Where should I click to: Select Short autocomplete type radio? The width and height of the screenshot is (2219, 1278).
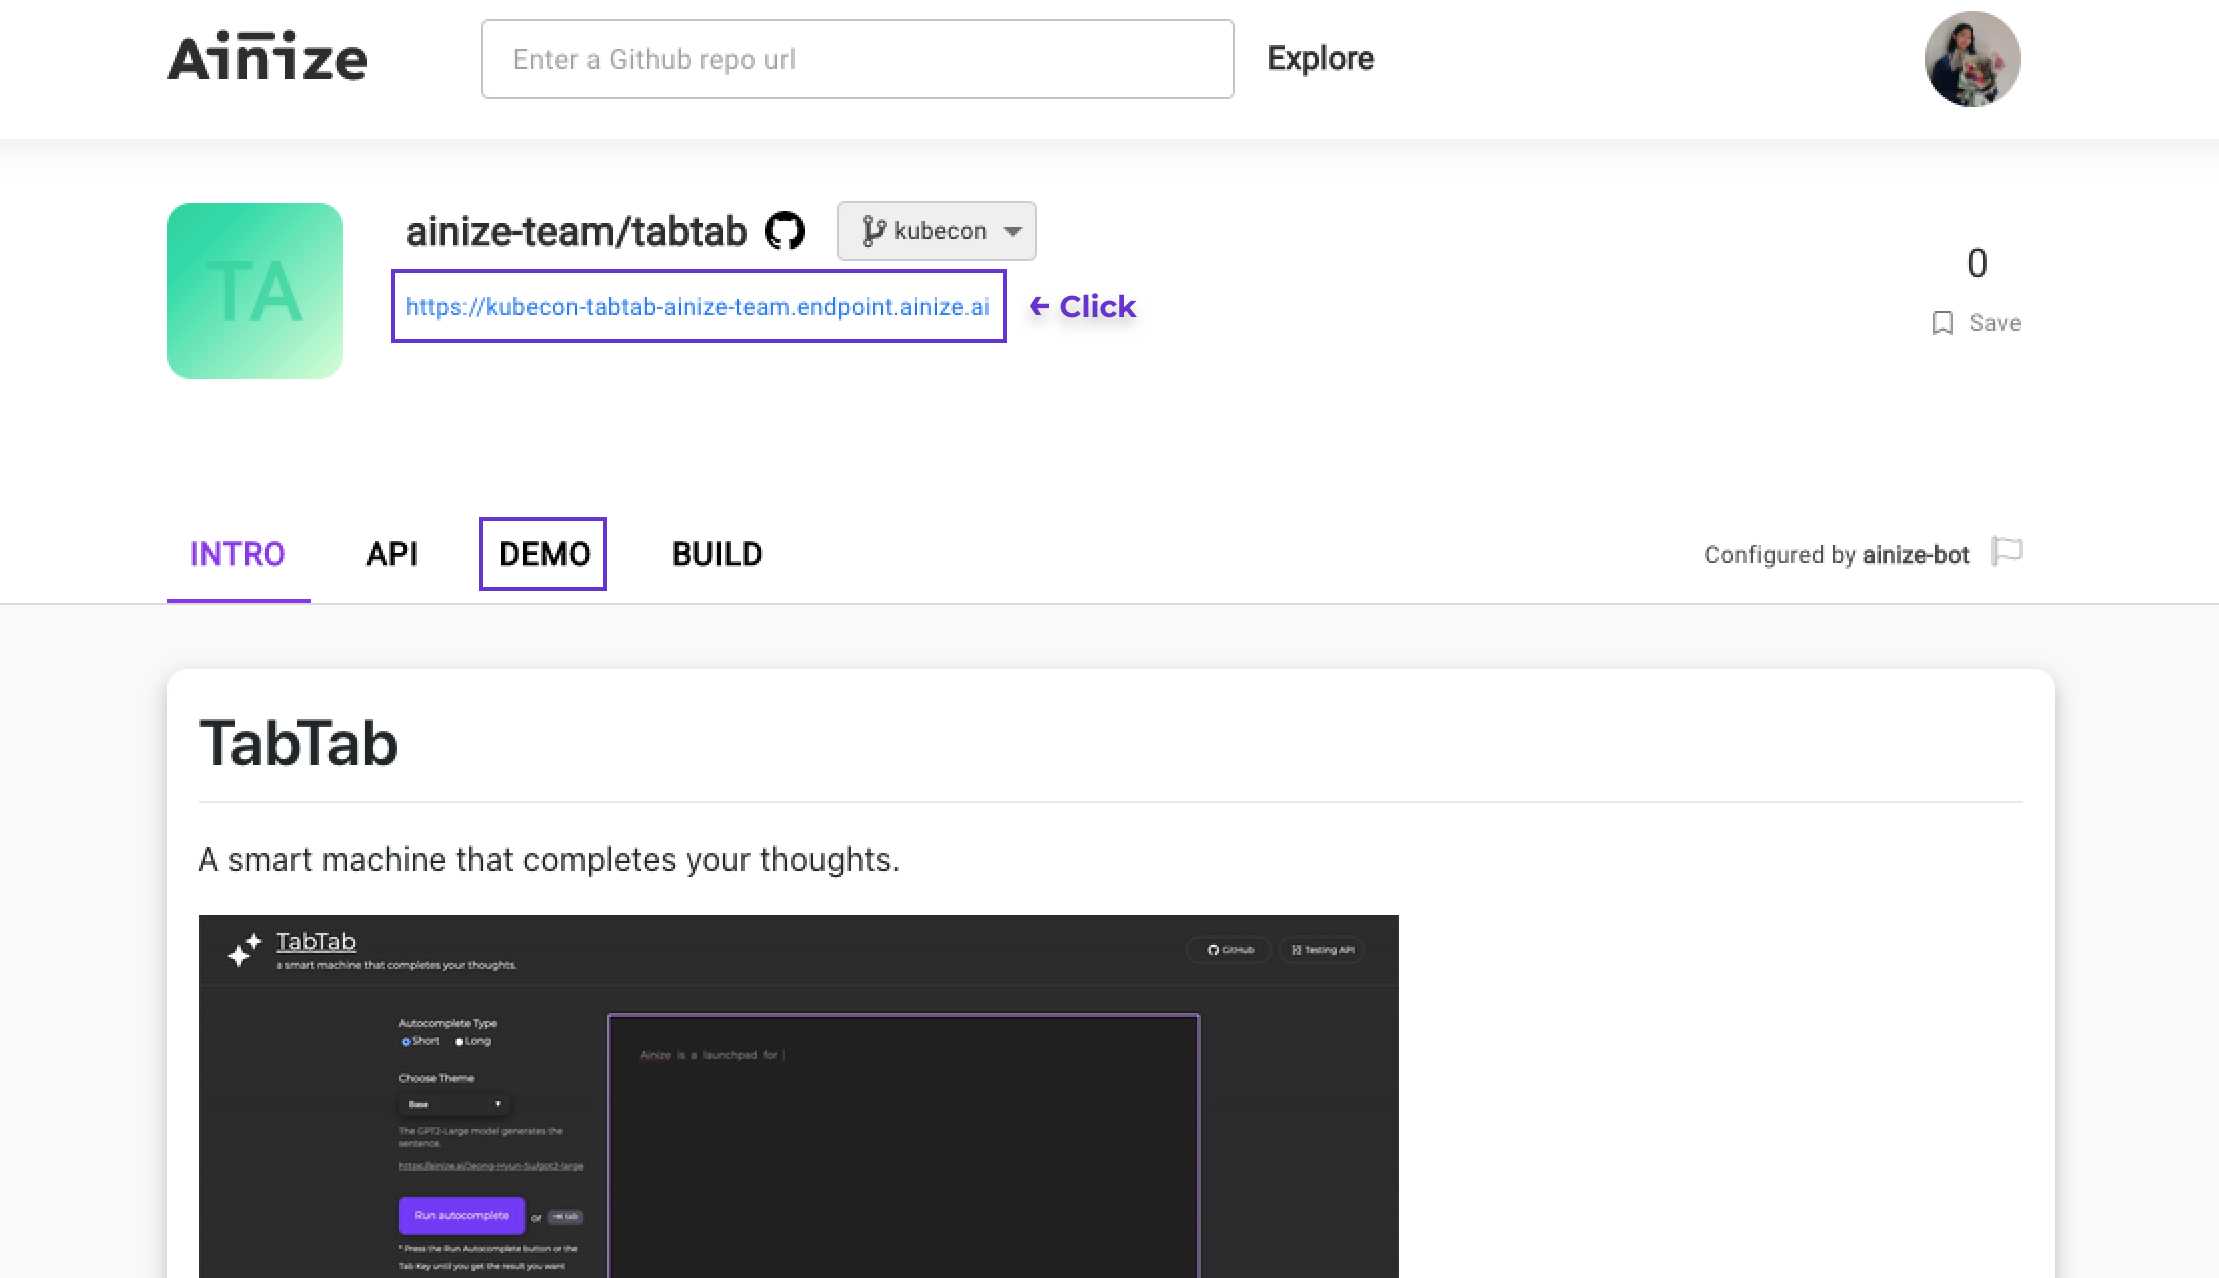tap(406, 1041)
